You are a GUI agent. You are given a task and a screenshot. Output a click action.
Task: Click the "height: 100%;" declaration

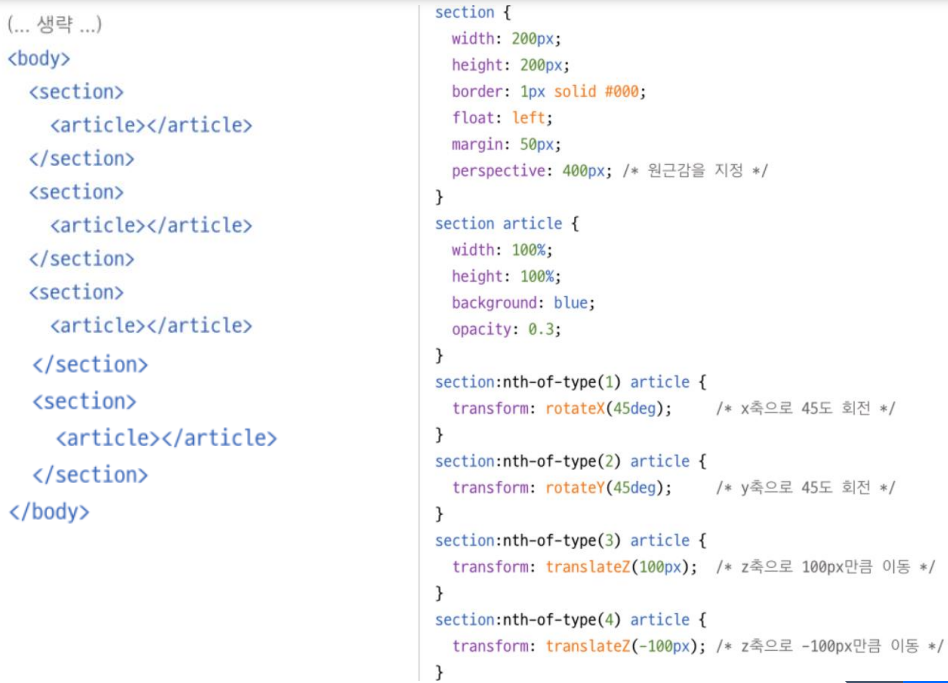(506, 276)
